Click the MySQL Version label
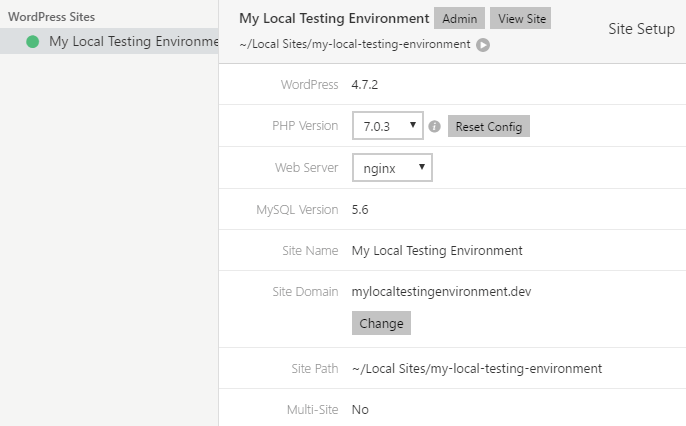Viewport: 686px width, 426px height. (297, 210)
